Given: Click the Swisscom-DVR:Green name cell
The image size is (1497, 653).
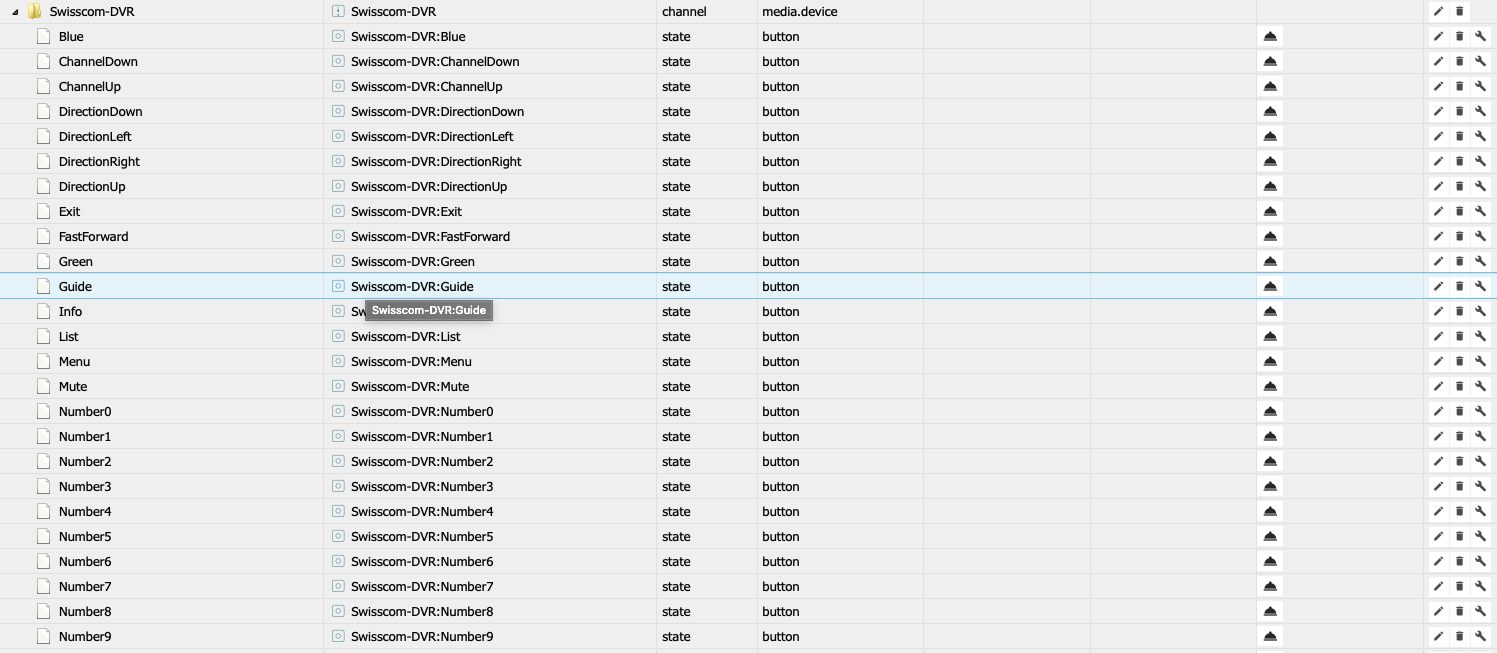Looking at the screenshot, I should pyautogui.click(x=413, y=261).
